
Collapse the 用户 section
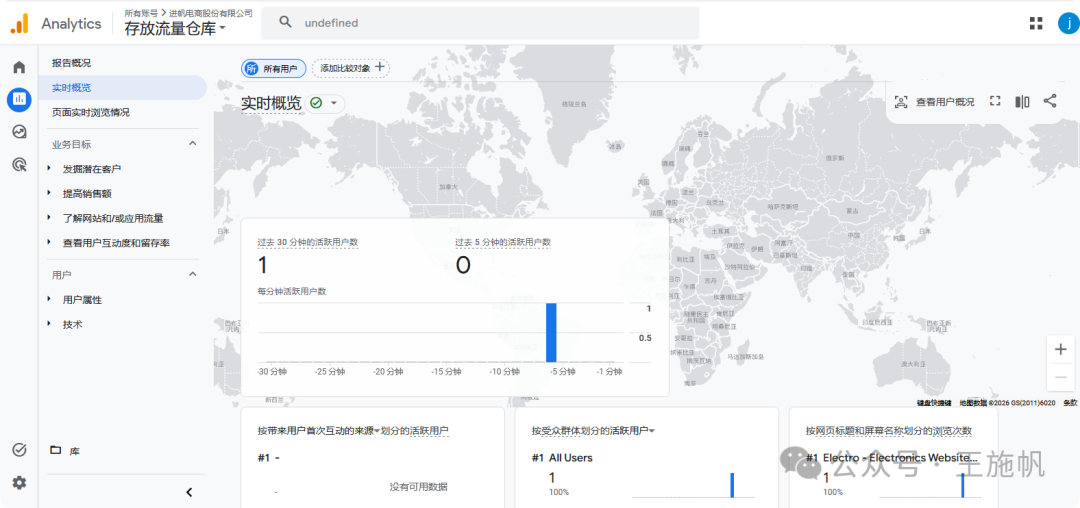[193, 274]
